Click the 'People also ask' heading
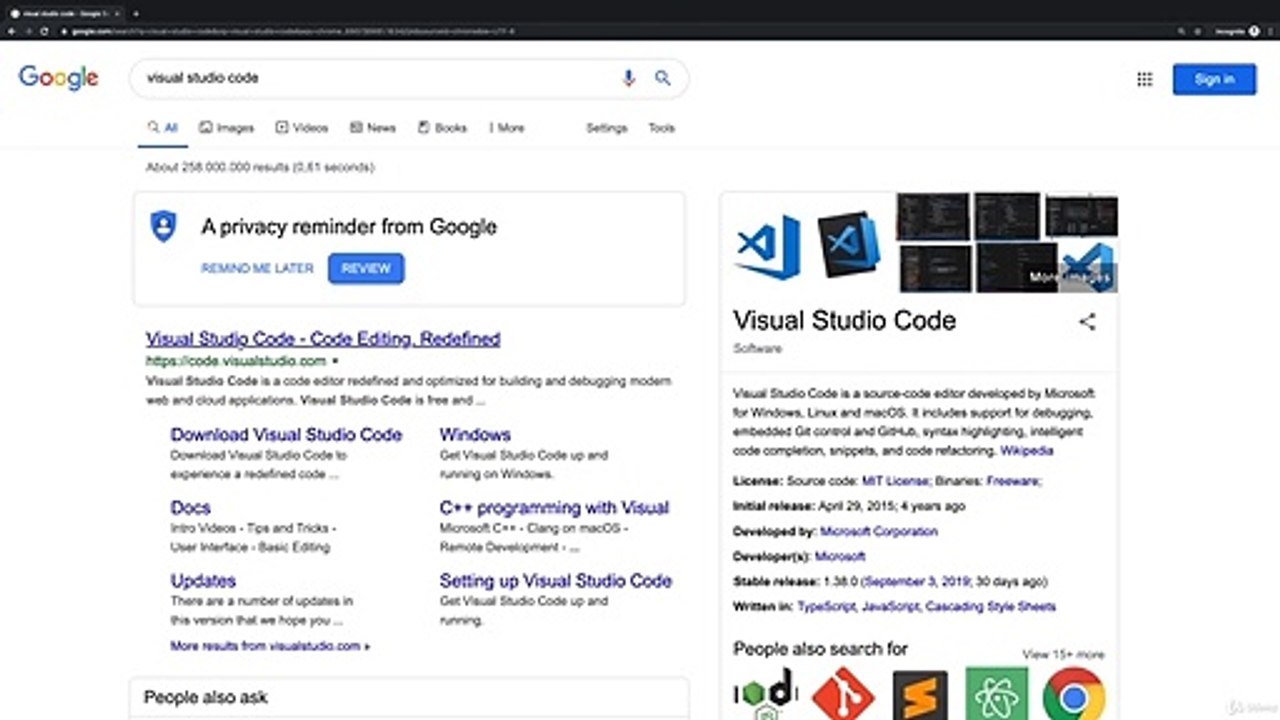The height and width of the screenshot is (720, 1280). coord(206,698)
